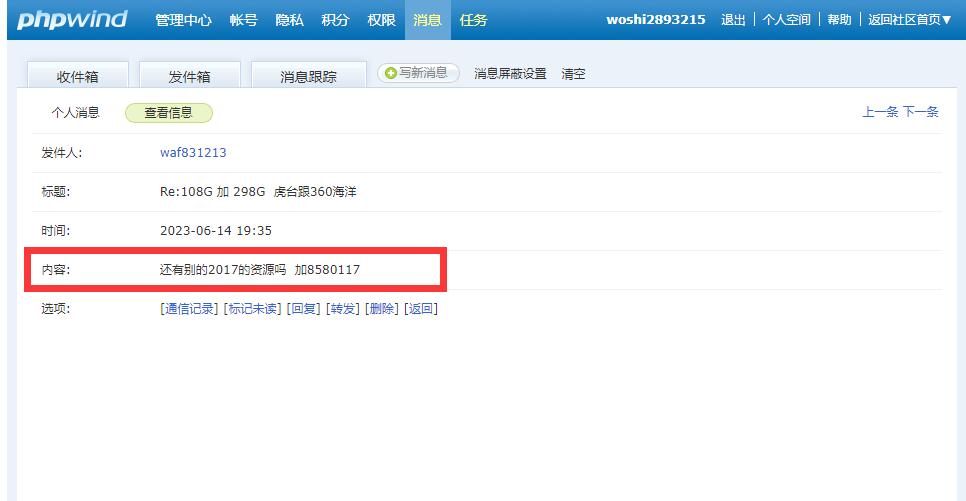Select 积分 in the navigation bar
966x501 pixels.
pyautogui.click(x=335, y=20)
